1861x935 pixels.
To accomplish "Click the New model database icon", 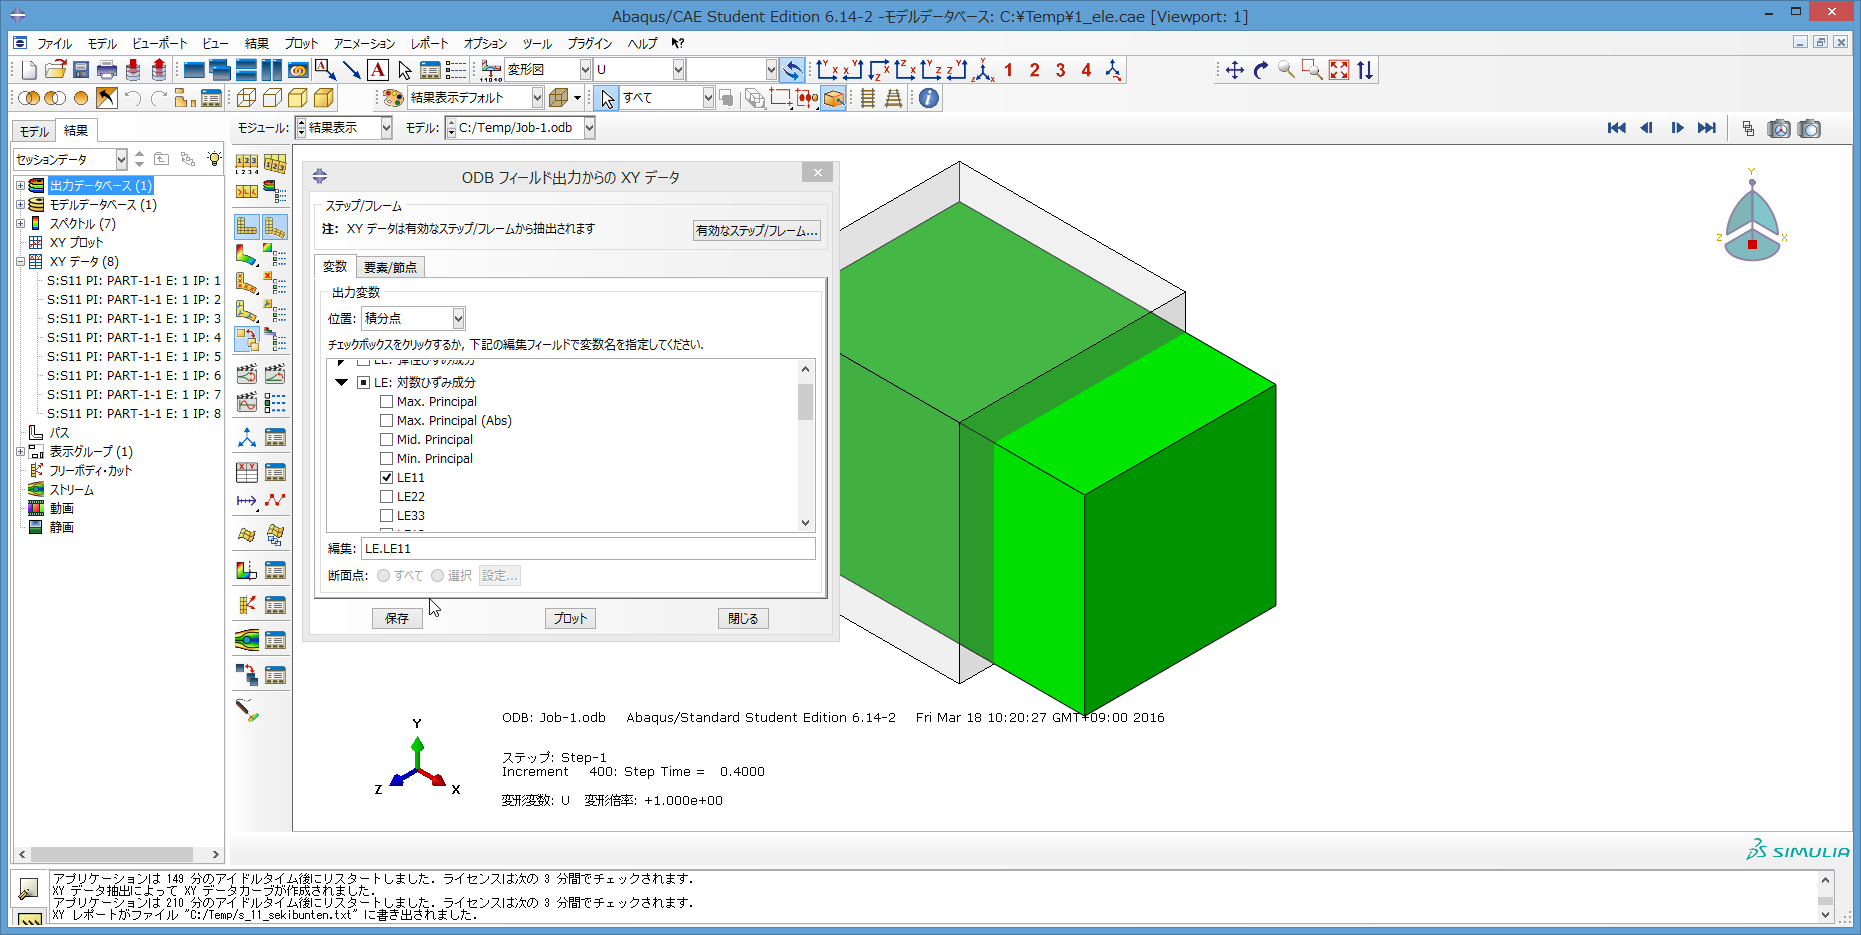I will (29, 70).
